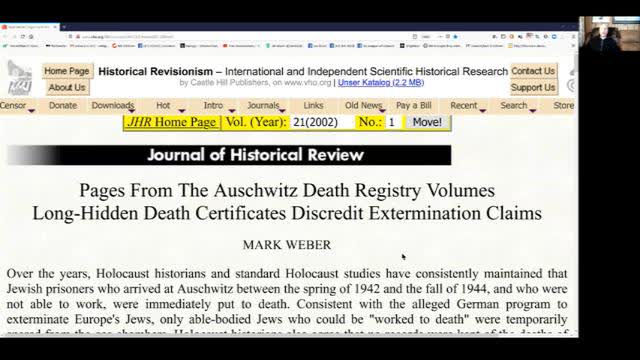Click the browser Home icon

pyautogui.click(x=31, y=36)
